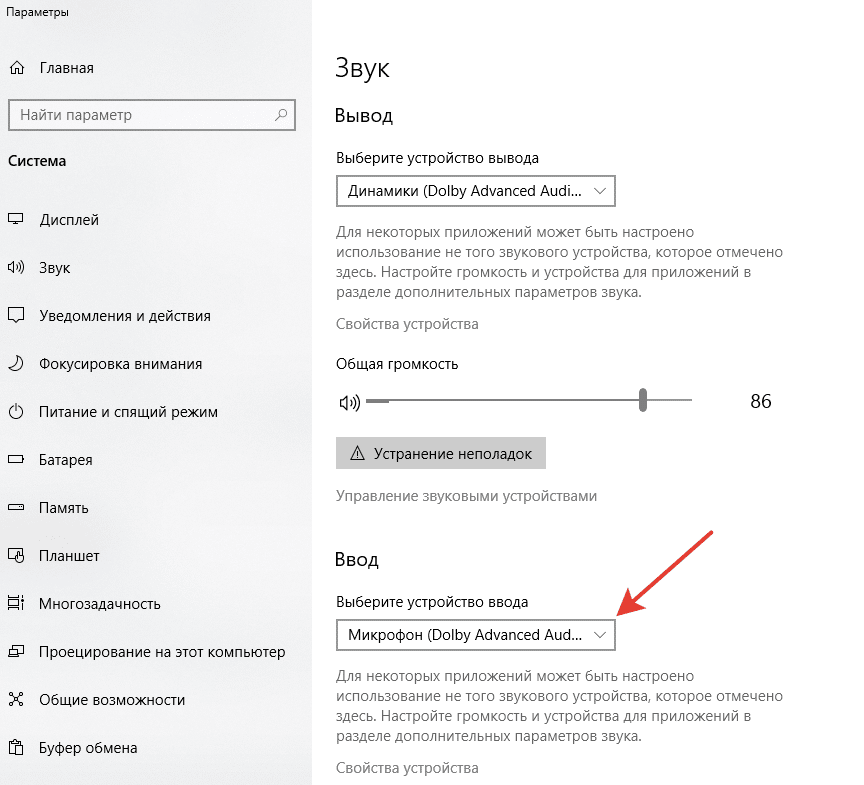This screenshot has height=785, width=864.
Task: Click the Home icon in sidebar
Action: coord(16,68)
